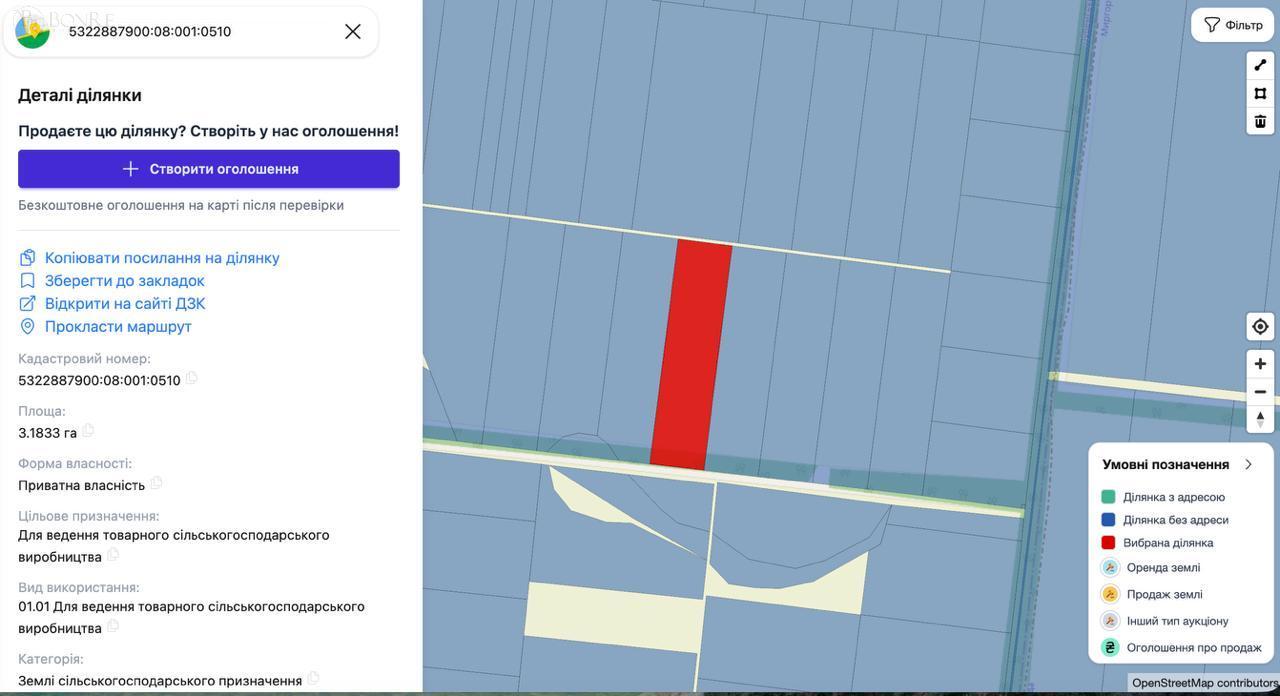Screen dimensions: 1280x696
Task: Open the Фільтр filter panel
Action: (1232, 25)
